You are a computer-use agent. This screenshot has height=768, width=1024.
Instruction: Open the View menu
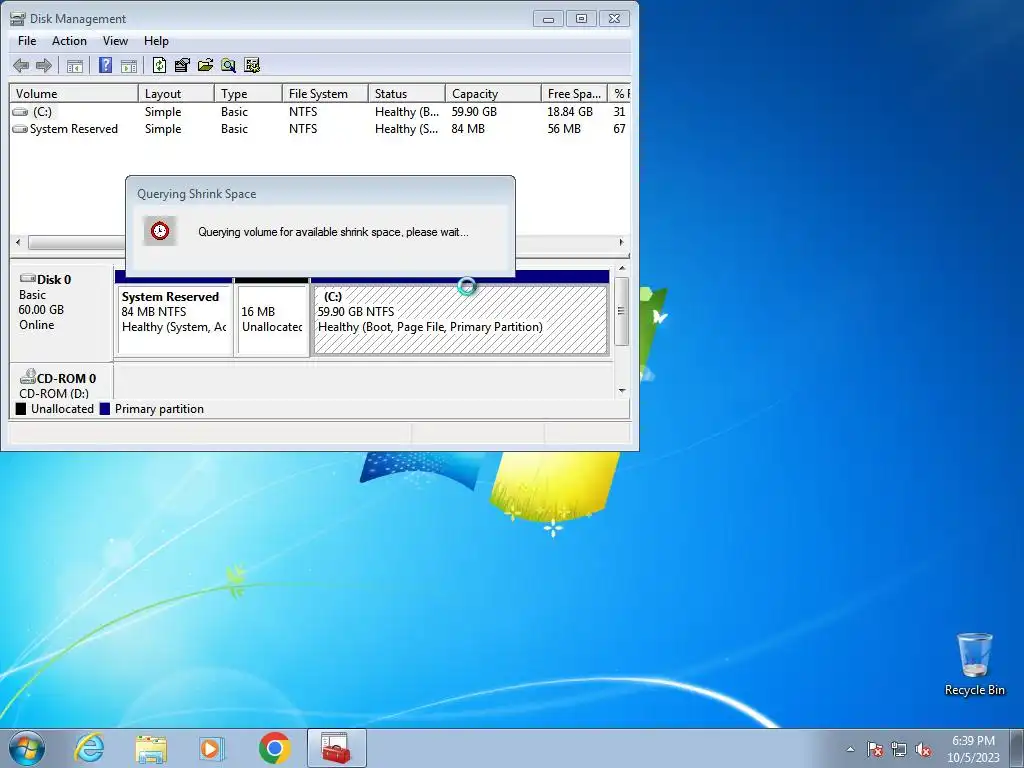pos(115,40)
